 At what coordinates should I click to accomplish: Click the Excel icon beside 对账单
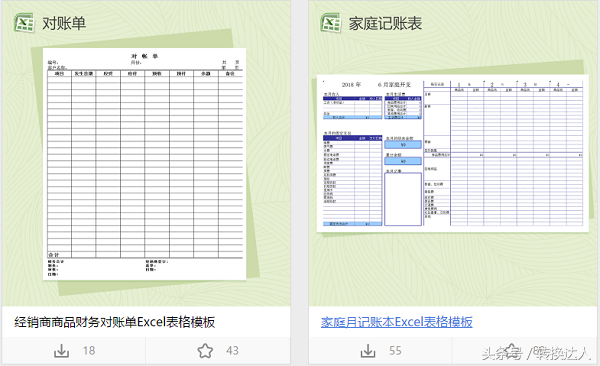tap(24, 23)
